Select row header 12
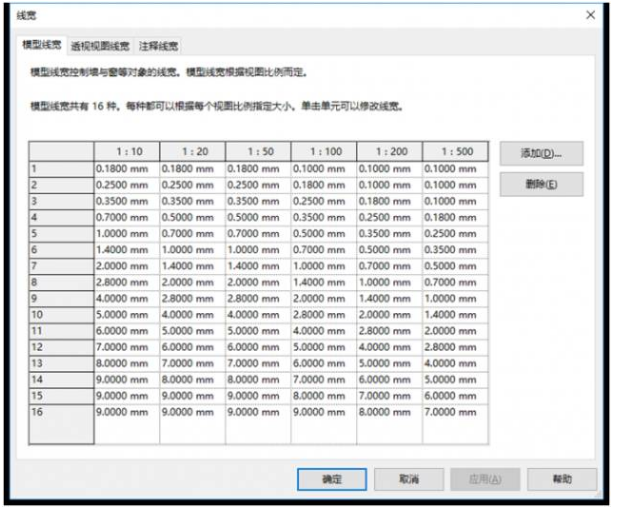This screenshot has width=617, height=509. (61, 347)
